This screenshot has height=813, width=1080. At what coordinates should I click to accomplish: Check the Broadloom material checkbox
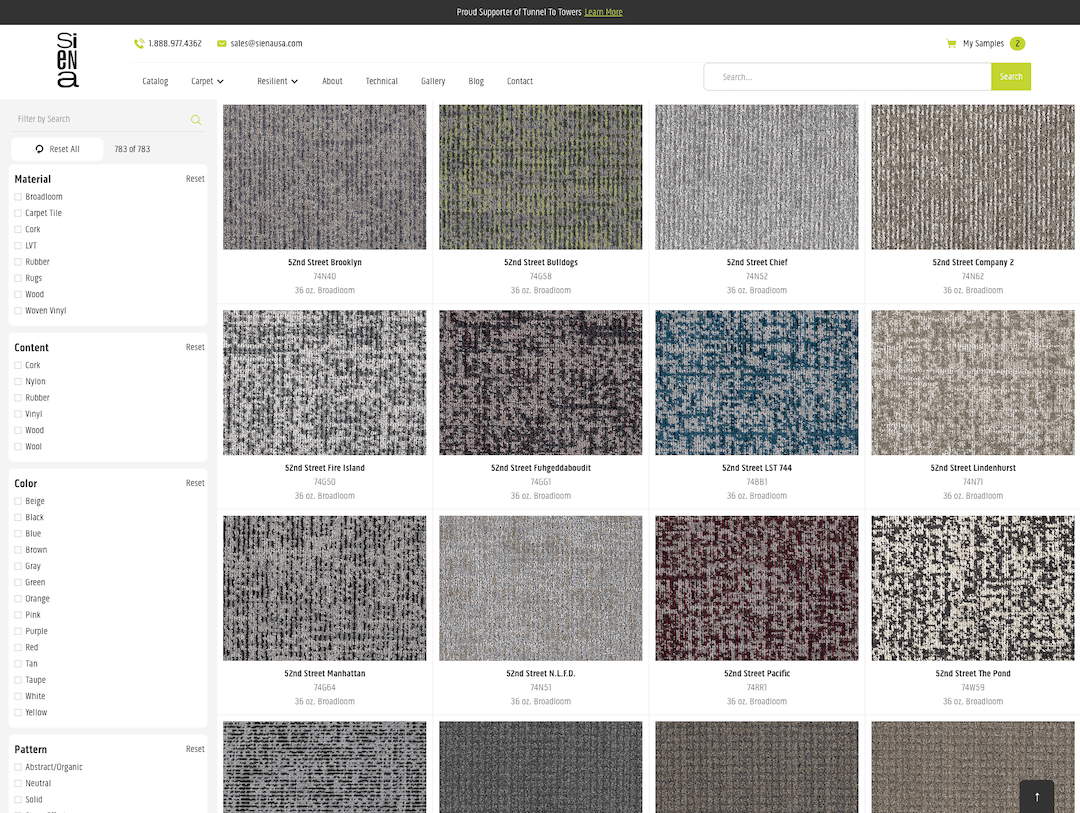click(18, 197)
